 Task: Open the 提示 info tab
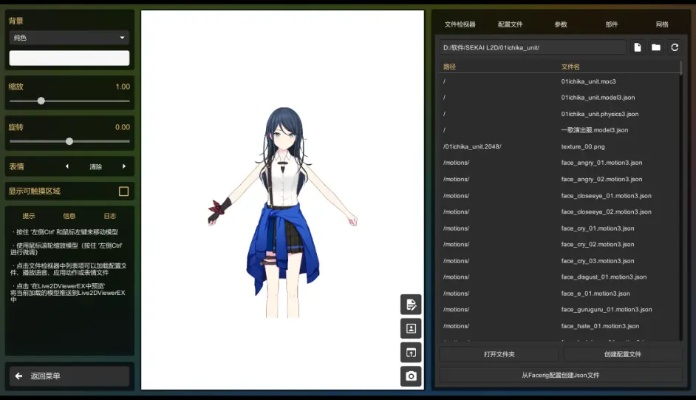(29, 216)
